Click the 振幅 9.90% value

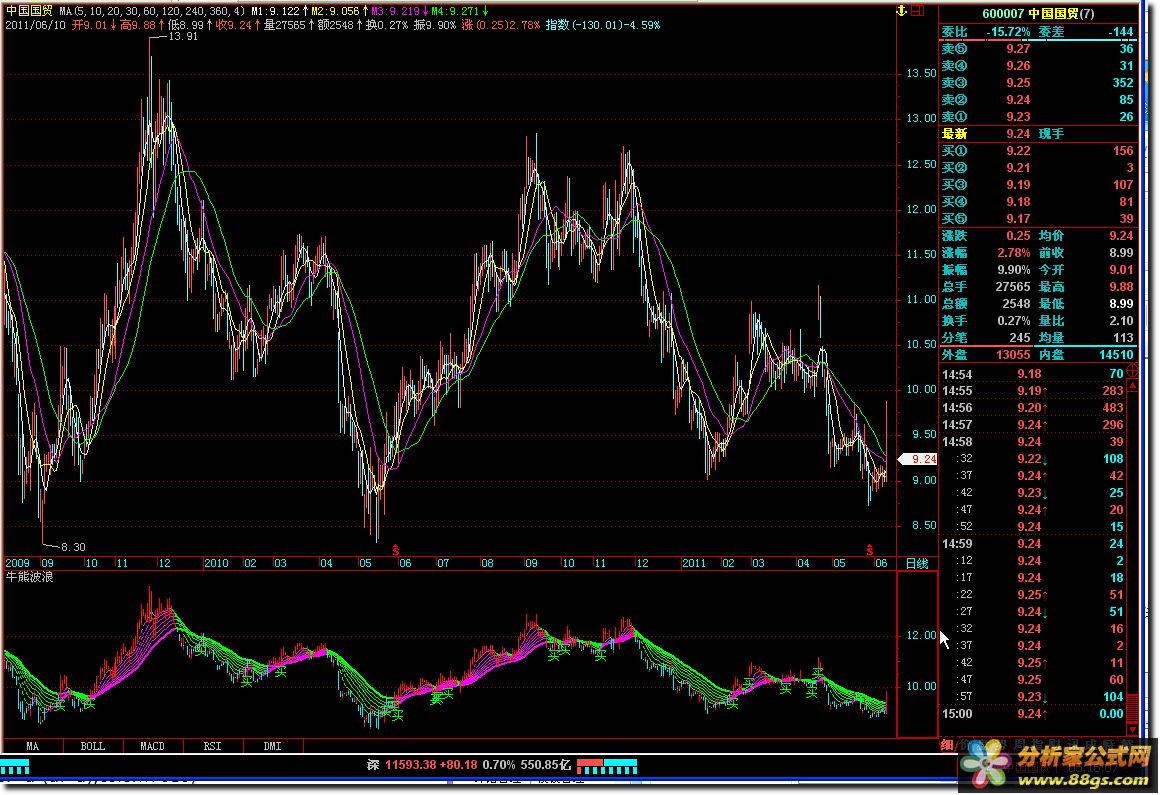point(1014,270)
